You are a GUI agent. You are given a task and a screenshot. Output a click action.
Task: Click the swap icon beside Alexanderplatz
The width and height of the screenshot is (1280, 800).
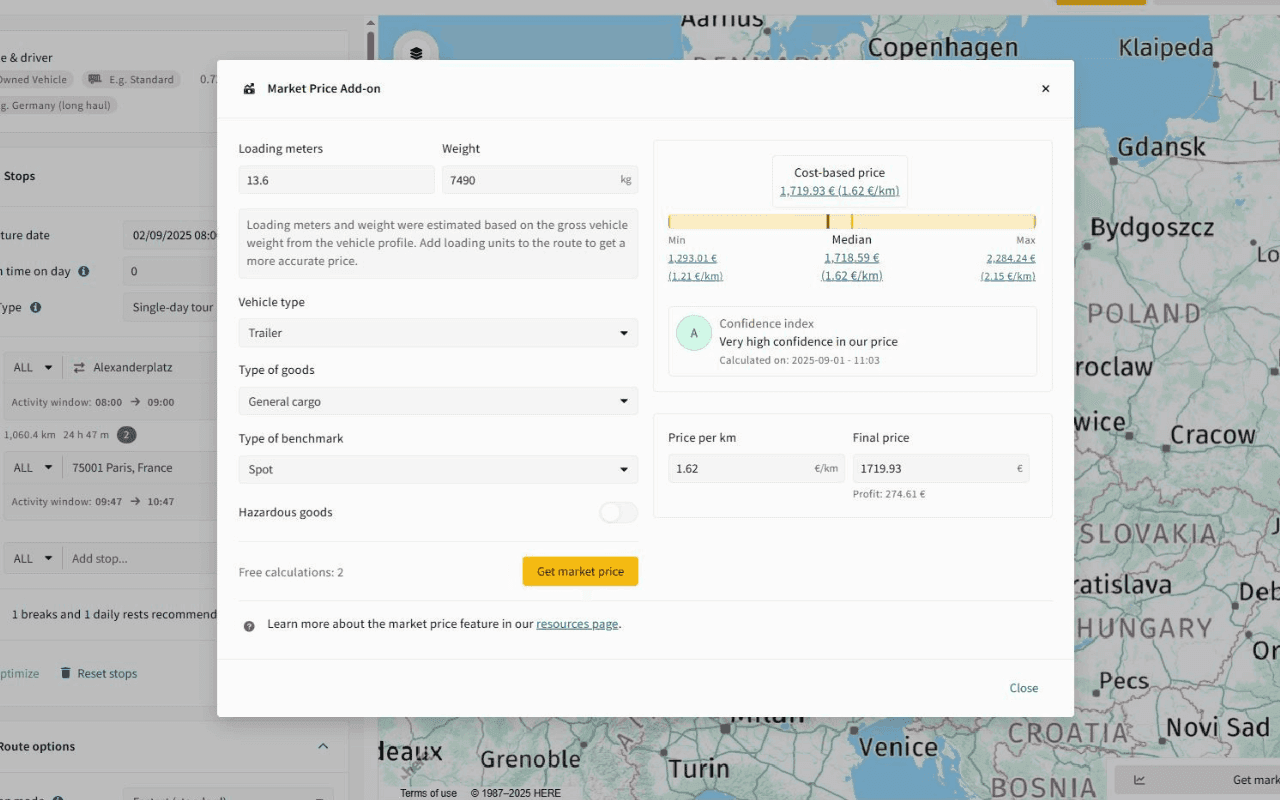click(79, 368)
